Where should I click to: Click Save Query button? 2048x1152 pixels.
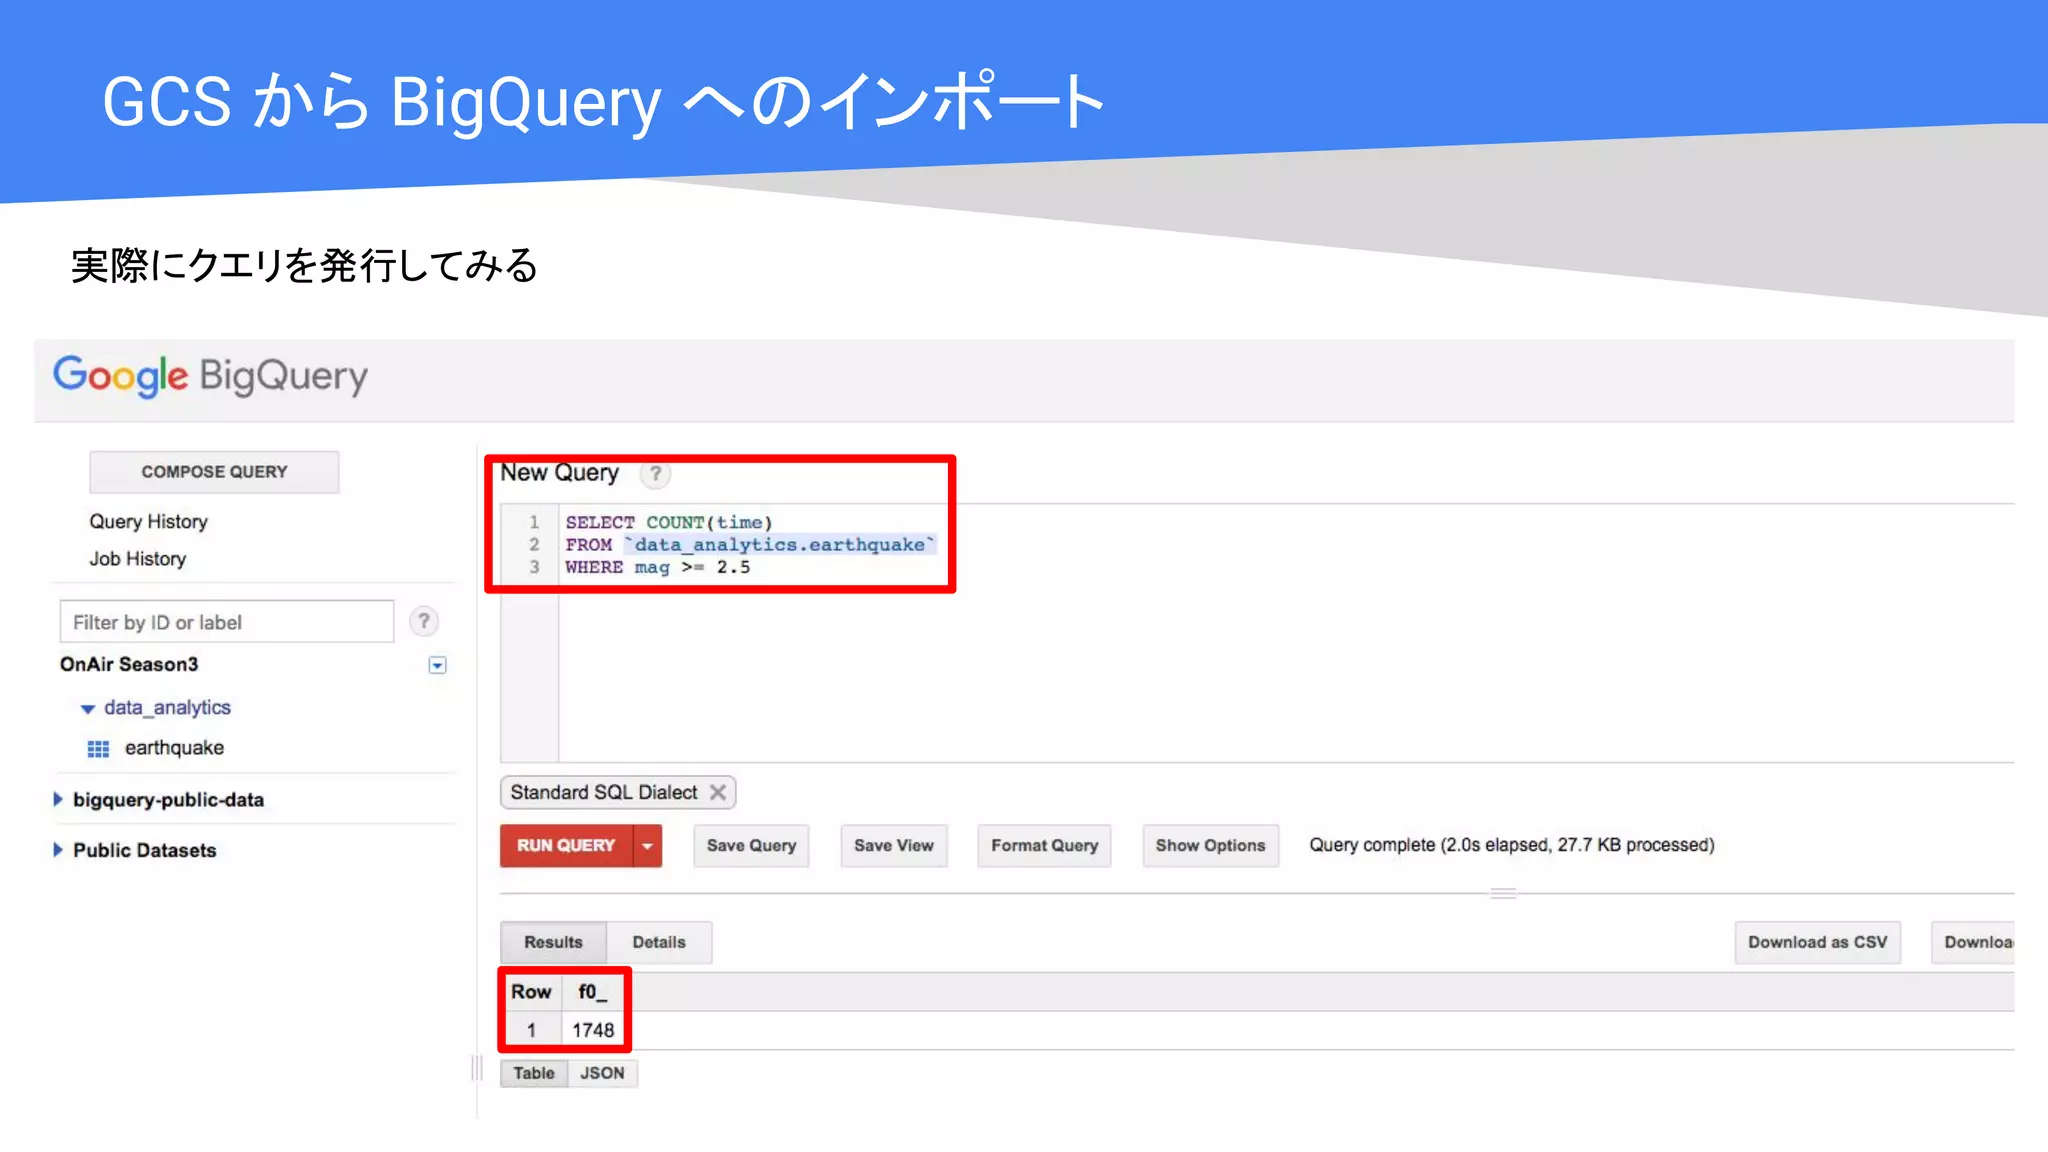point(751,846)
